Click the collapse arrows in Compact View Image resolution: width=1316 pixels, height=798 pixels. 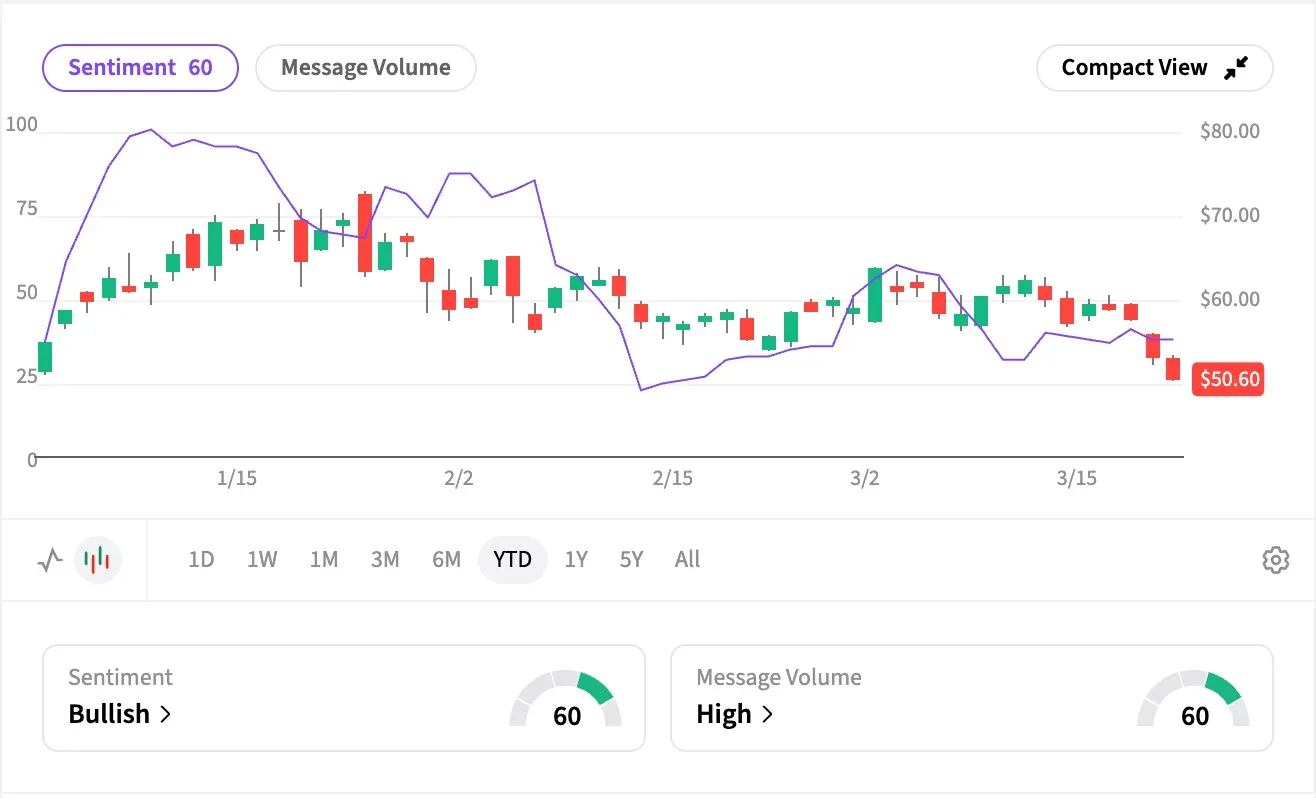point(1237,67)
